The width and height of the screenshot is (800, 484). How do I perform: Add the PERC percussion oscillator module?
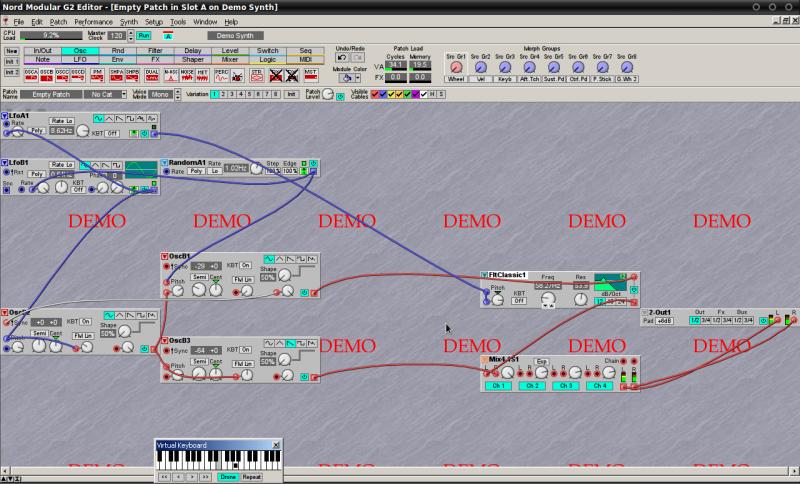[221, 75]
